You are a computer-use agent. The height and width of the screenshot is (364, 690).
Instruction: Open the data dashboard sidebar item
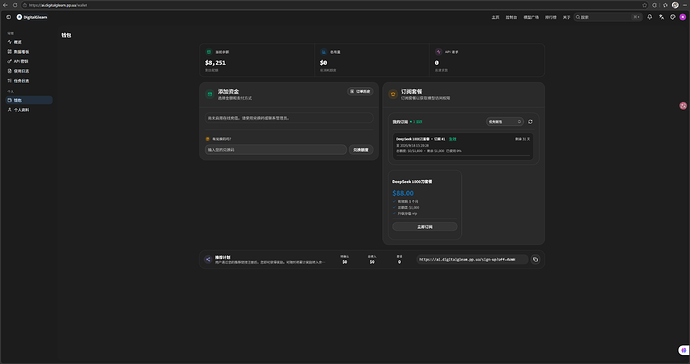click(x=29, y=51)
